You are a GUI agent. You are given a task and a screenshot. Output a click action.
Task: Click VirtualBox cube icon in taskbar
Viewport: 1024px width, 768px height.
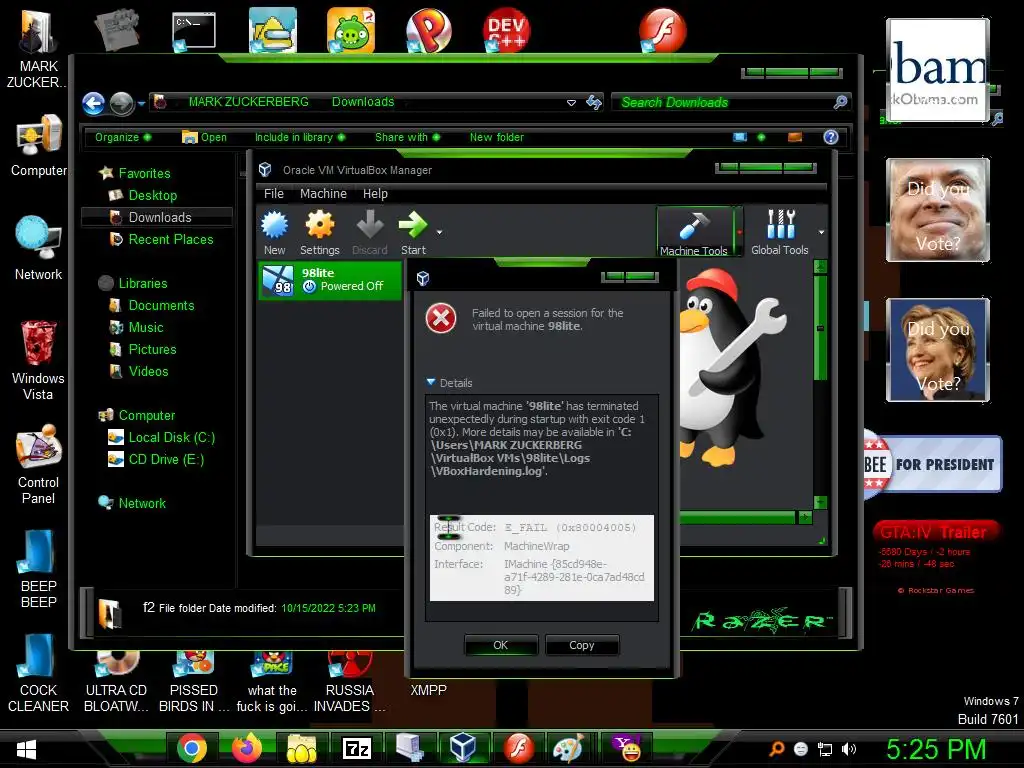tap(462, 748)
